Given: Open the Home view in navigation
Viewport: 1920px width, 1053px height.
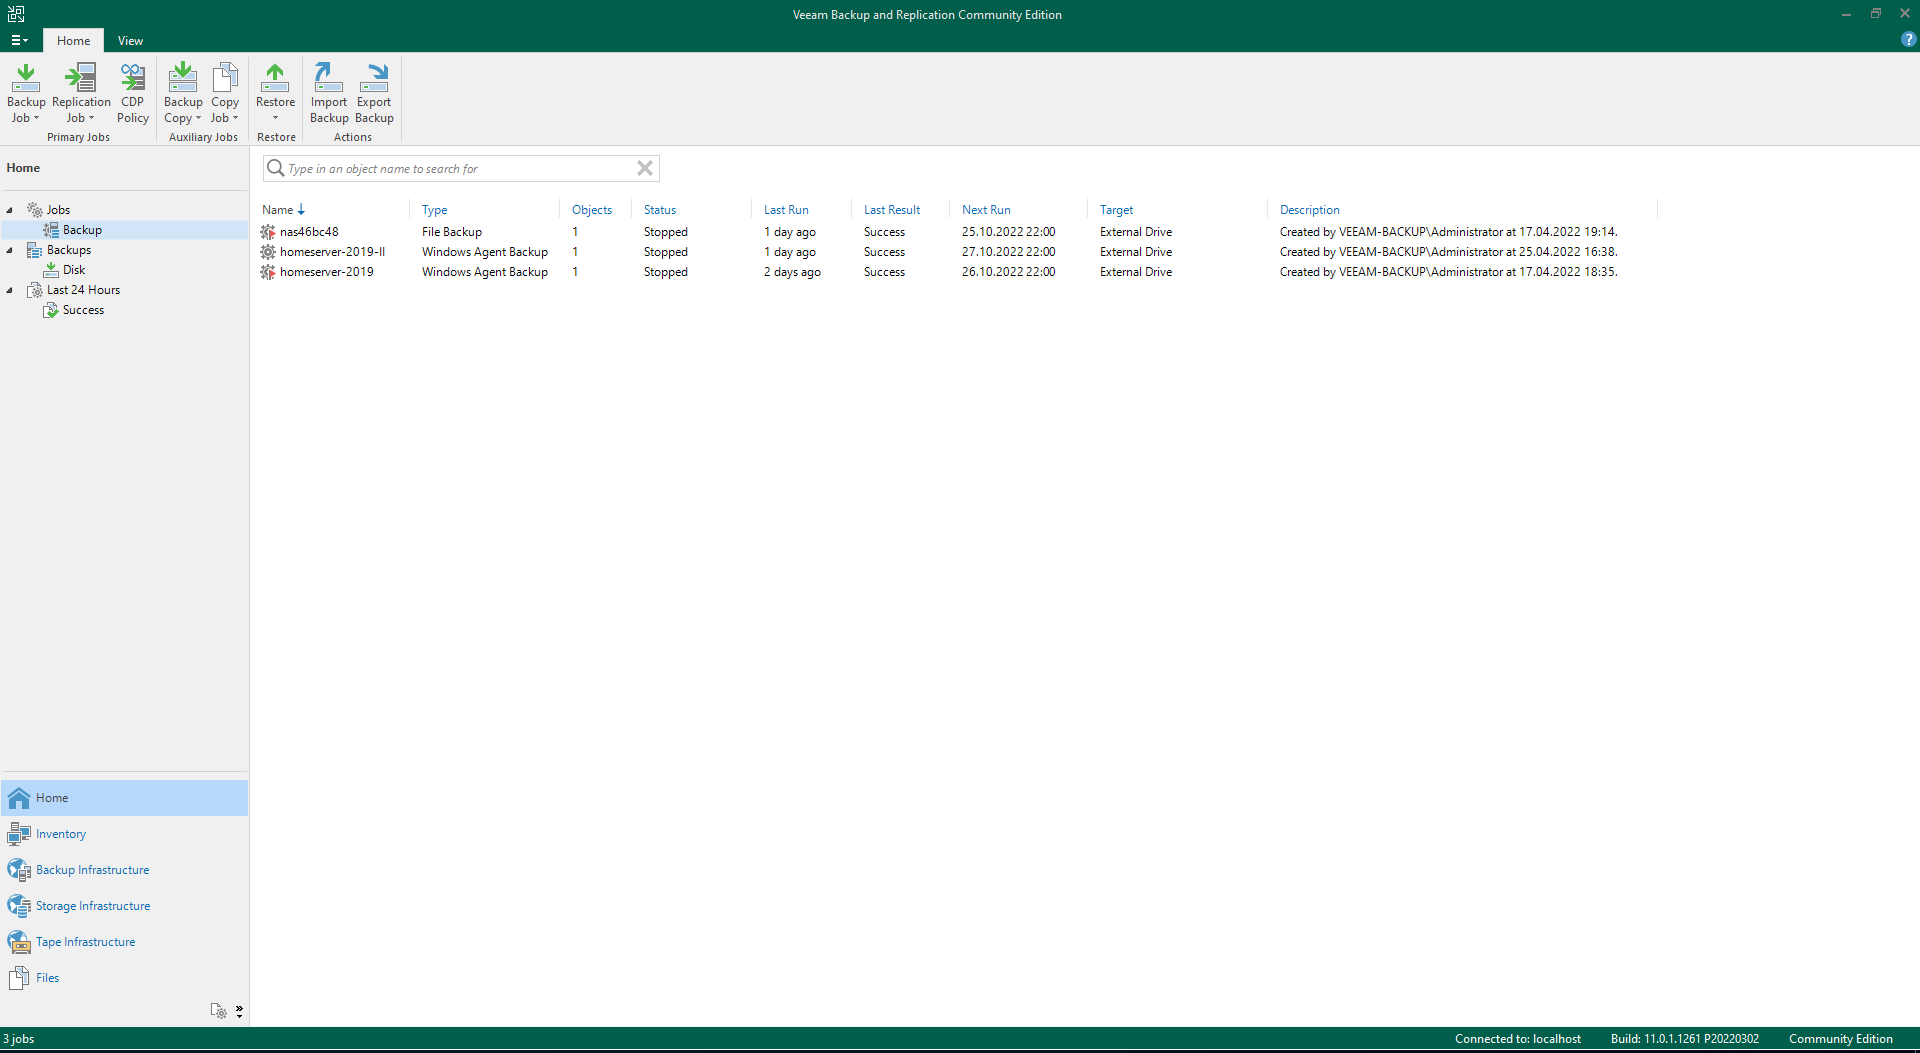Looking at the screenshot, I should [x=124, y=798].
